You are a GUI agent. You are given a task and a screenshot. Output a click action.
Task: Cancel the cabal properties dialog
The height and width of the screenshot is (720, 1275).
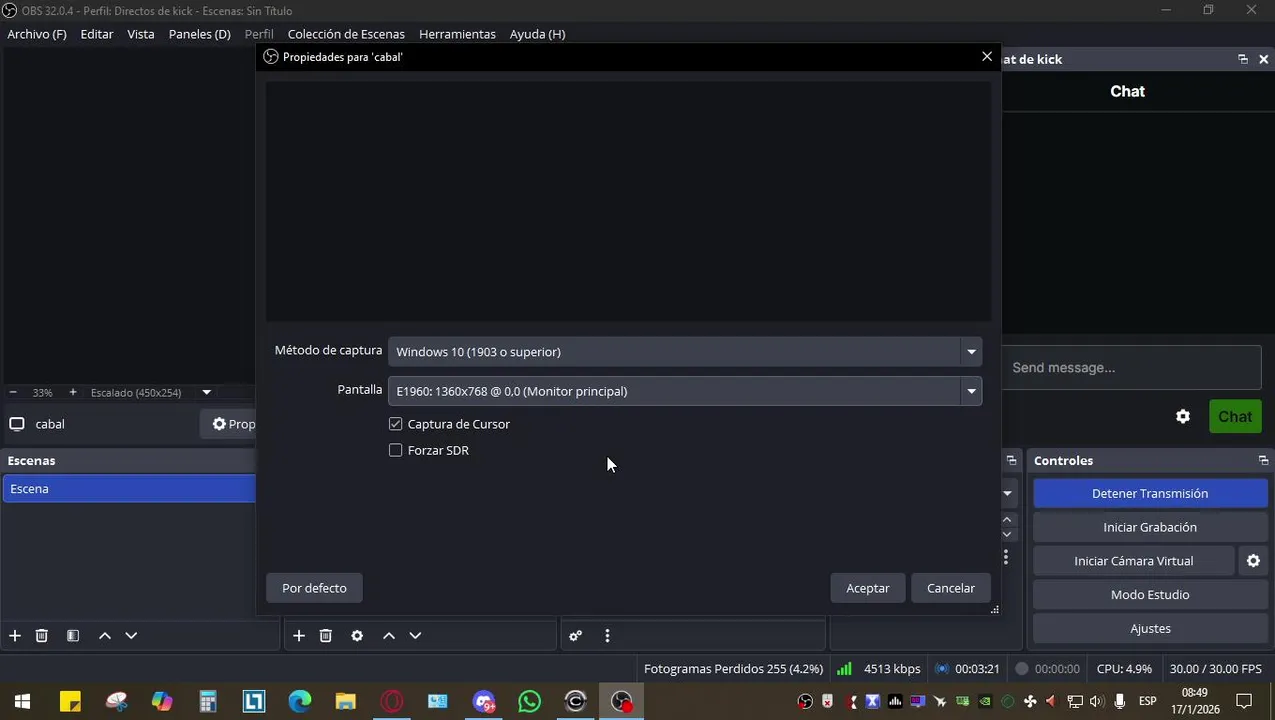point(951,588)
